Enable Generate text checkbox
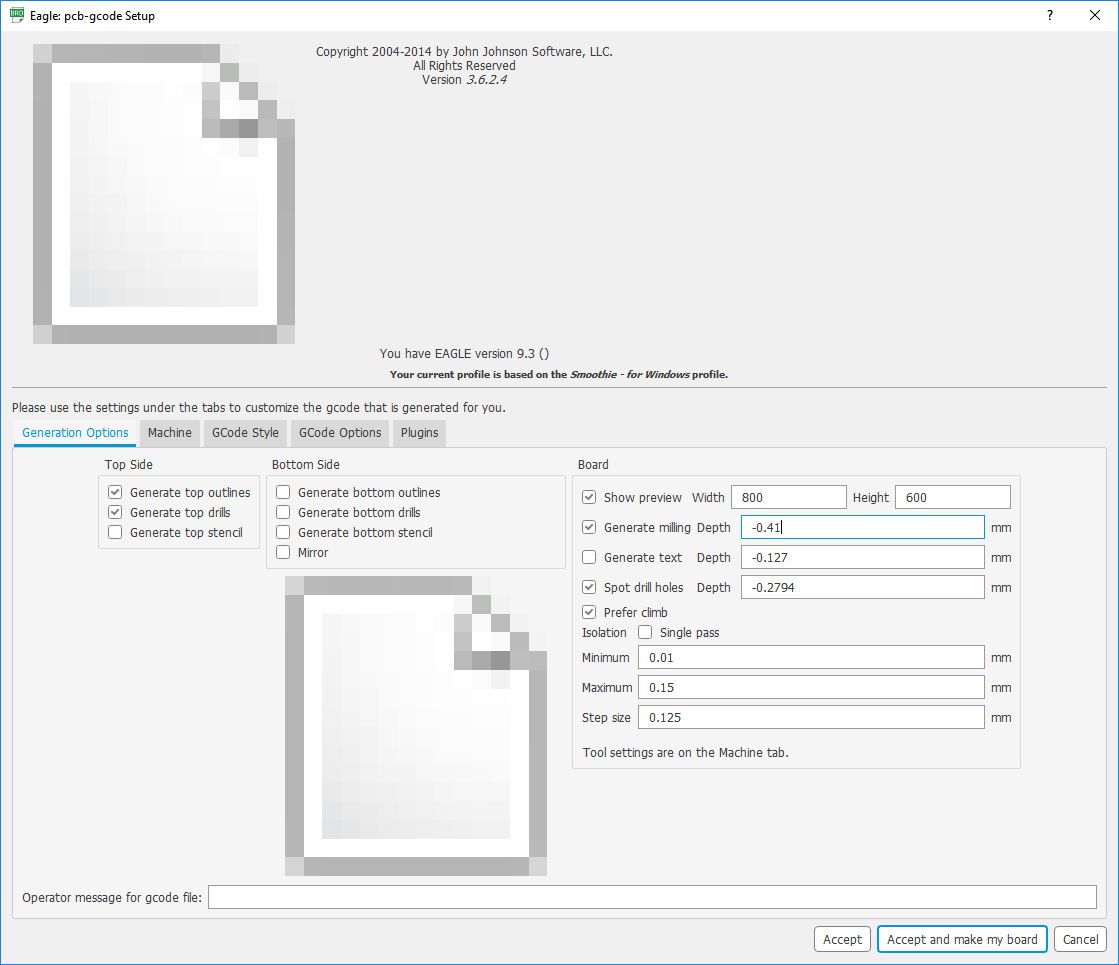Viewport: 1119px width, 965px height. pyautogui.click(x=589, y=557)
